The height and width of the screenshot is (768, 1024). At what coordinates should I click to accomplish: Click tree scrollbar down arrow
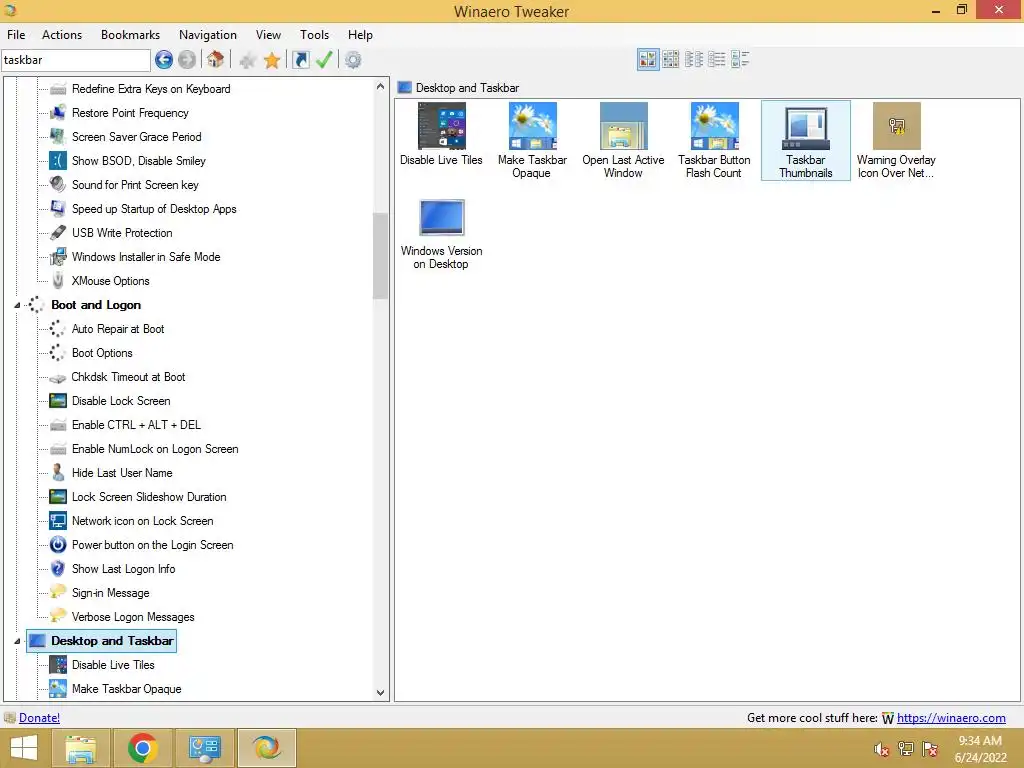pyautogui.click(x=380, y=693)
